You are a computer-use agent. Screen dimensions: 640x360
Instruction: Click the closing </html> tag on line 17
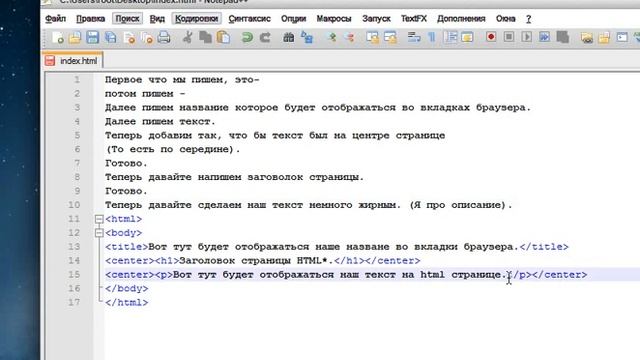(x=127, y=302)
